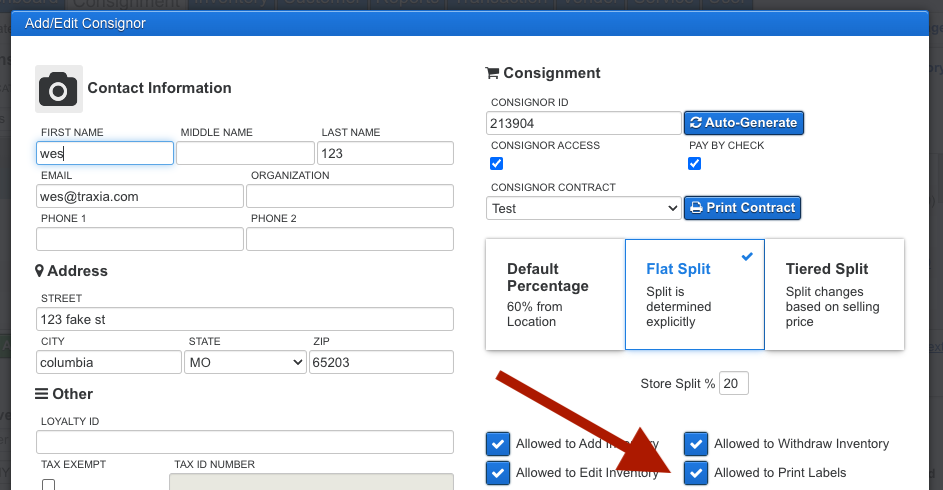Click the Loyalty ID input field
Viewport: 943px width, 490px height.
(244, 442)
